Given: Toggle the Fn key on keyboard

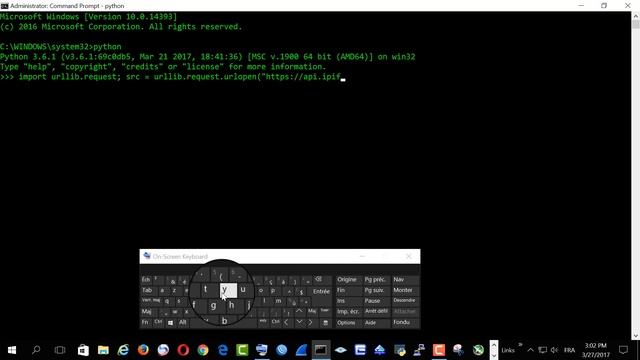Looking at the screenshot, I should [x=145, y=322].
